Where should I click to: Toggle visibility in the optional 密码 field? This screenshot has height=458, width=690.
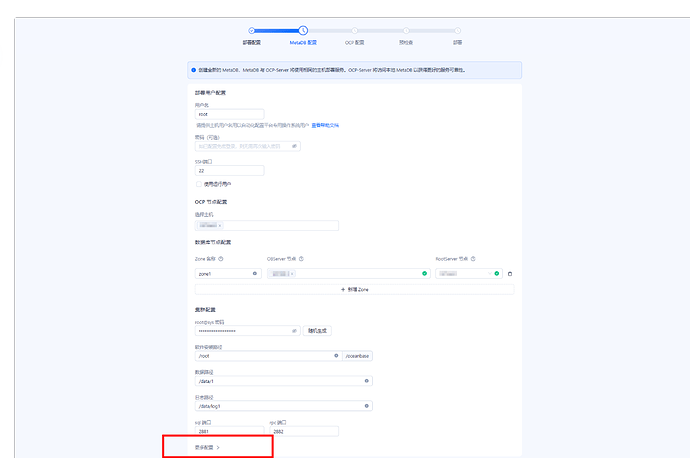[294, 146]
